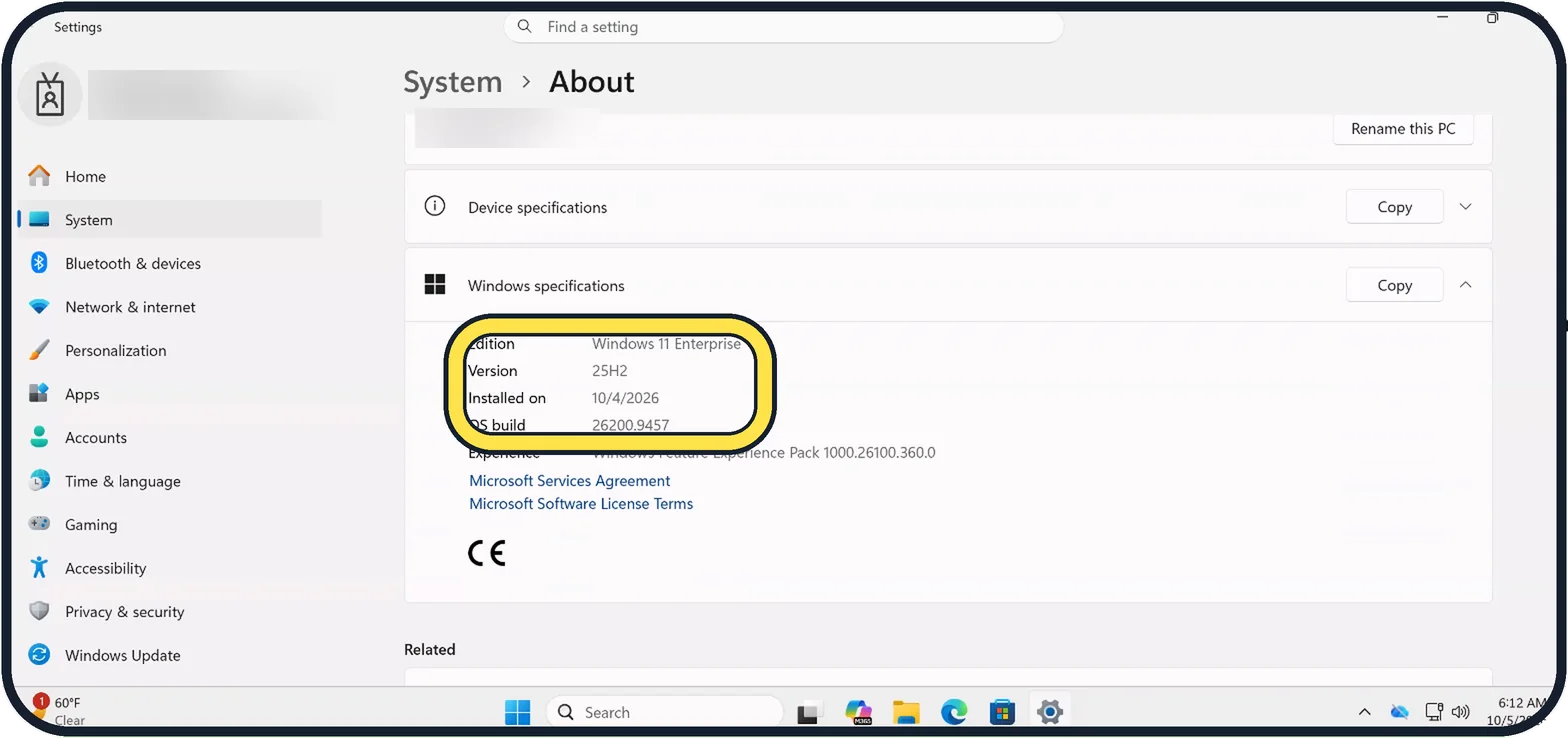Show hidden system tray icons
Viewport: 1568px width, 738px height.
point(1364,712)
